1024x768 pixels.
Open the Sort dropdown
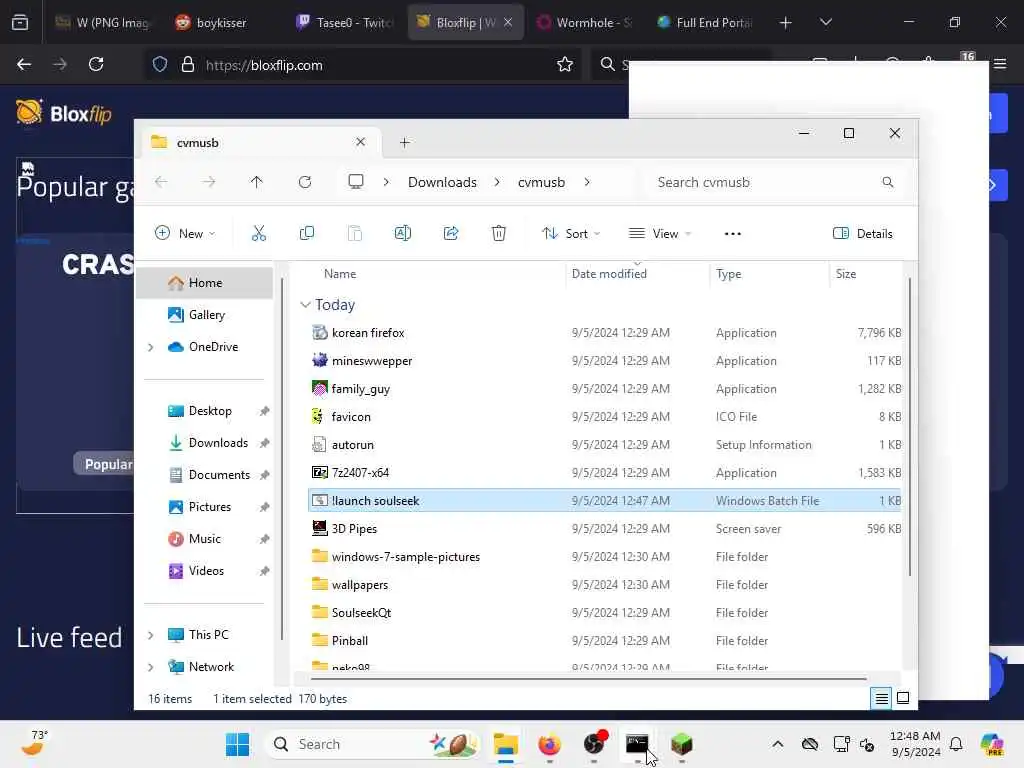point(571,234)
